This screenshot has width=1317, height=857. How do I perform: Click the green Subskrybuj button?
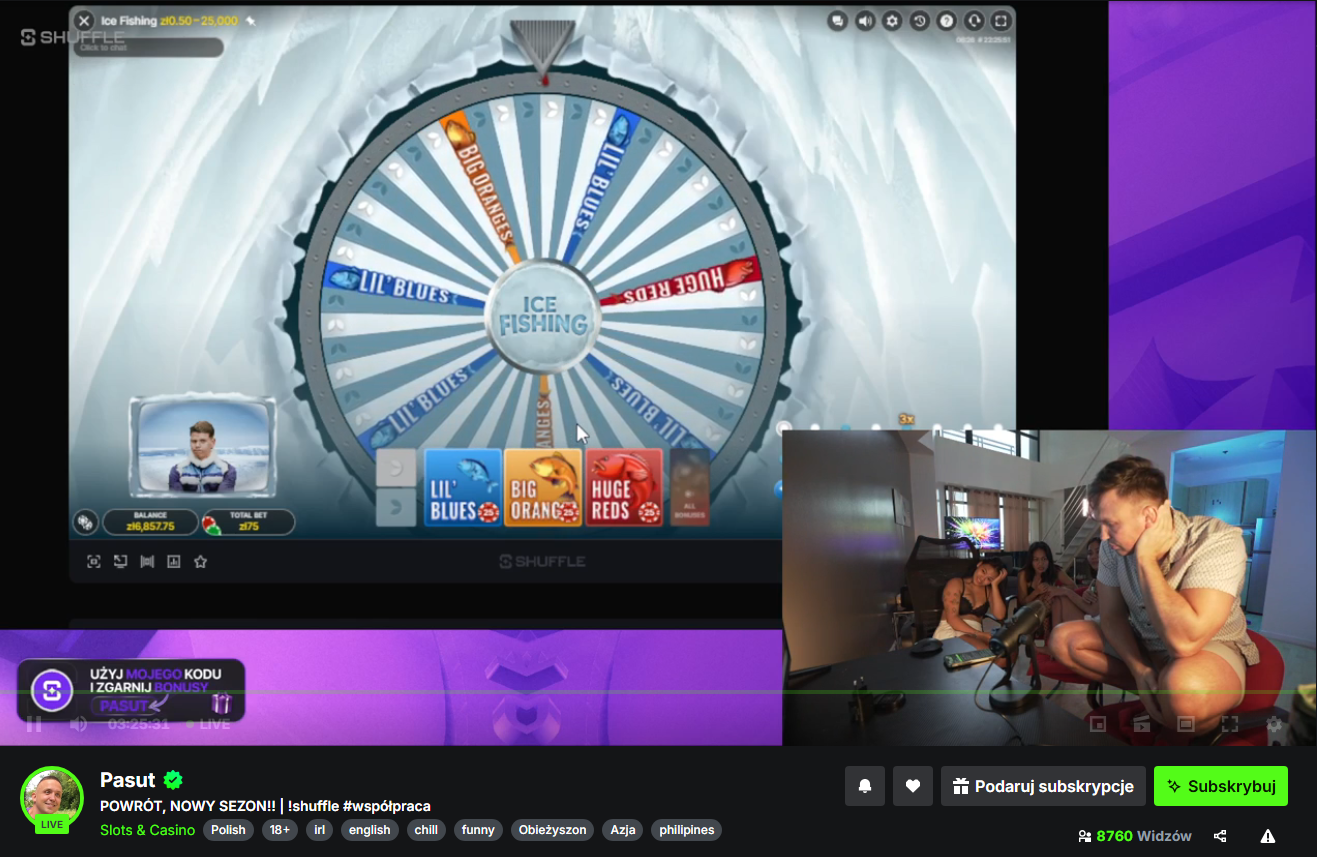[1221, 786]
